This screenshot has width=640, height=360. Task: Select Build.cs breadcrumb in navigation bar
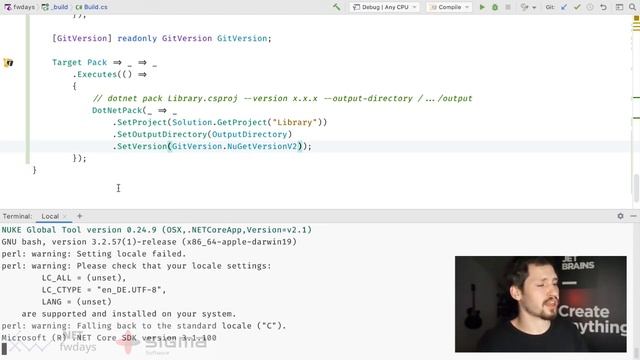[91, 7]
